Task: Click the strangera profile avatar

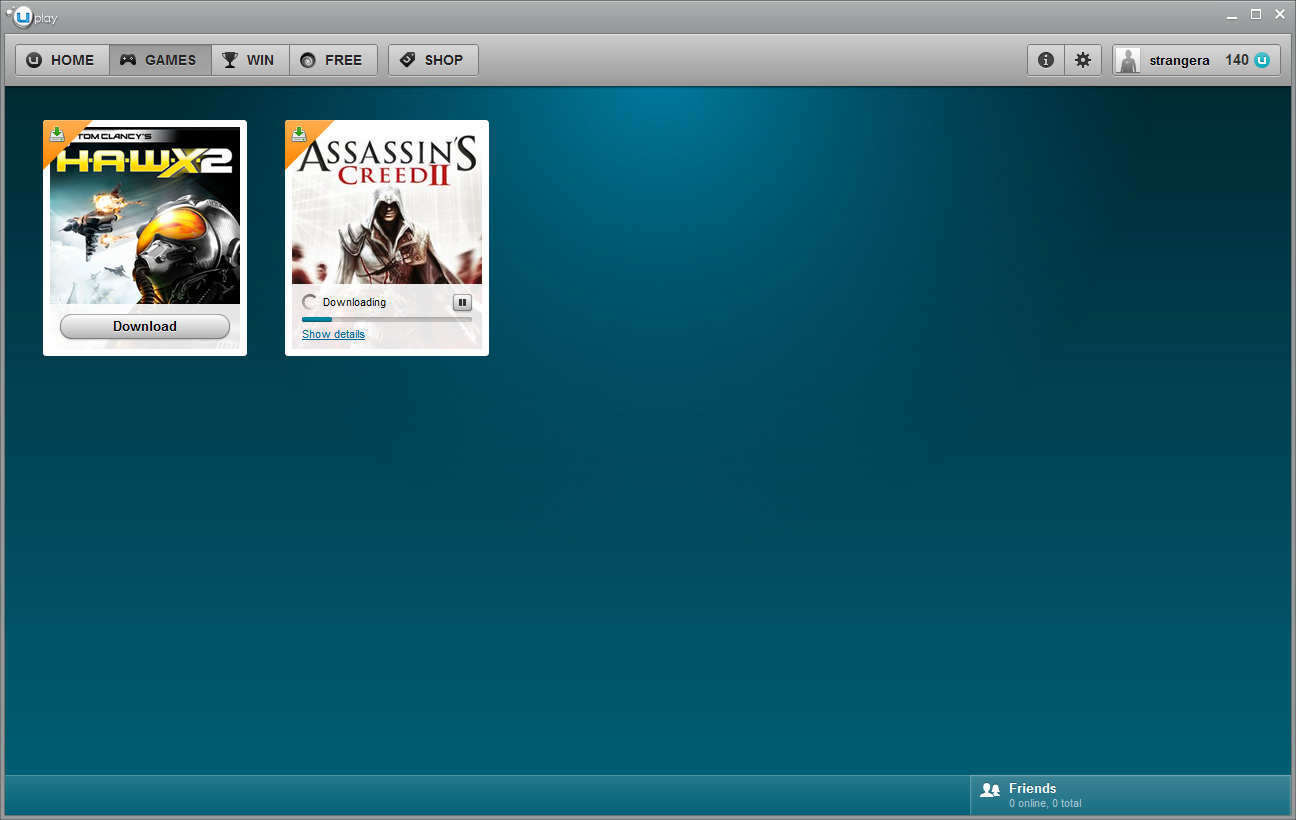Action: (1128, 61)
